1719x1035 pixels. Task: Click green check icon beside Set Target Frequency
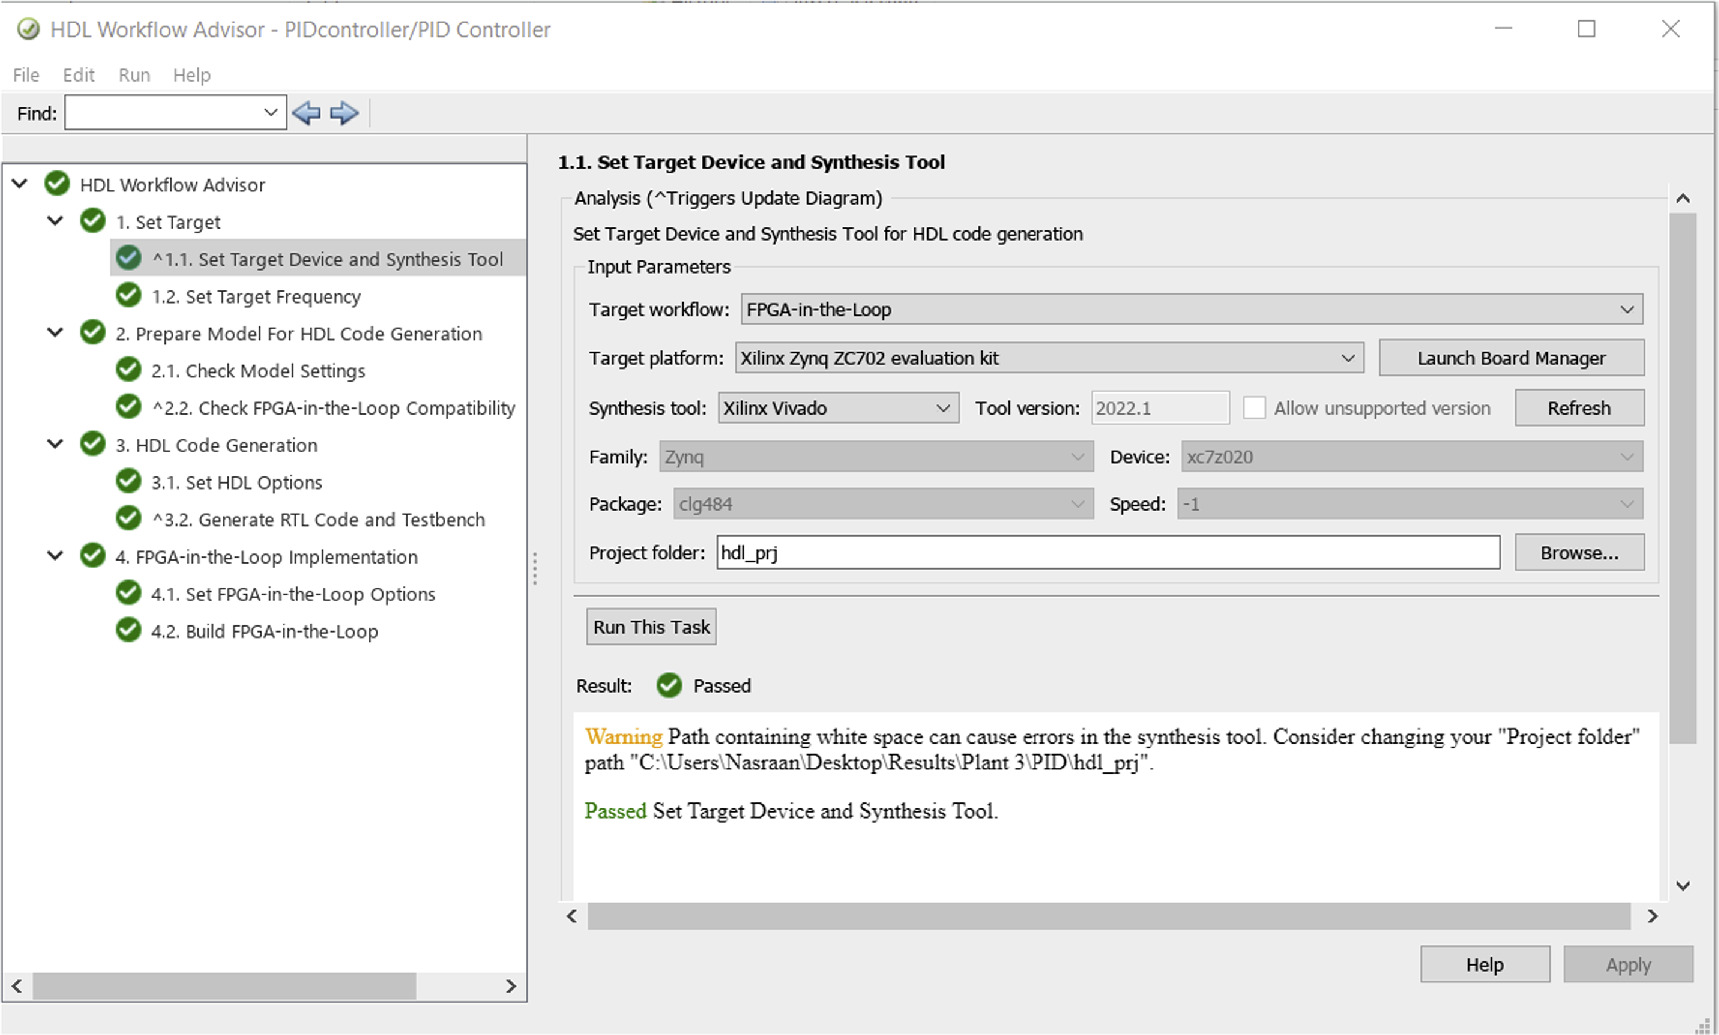[x=128, y=295]
